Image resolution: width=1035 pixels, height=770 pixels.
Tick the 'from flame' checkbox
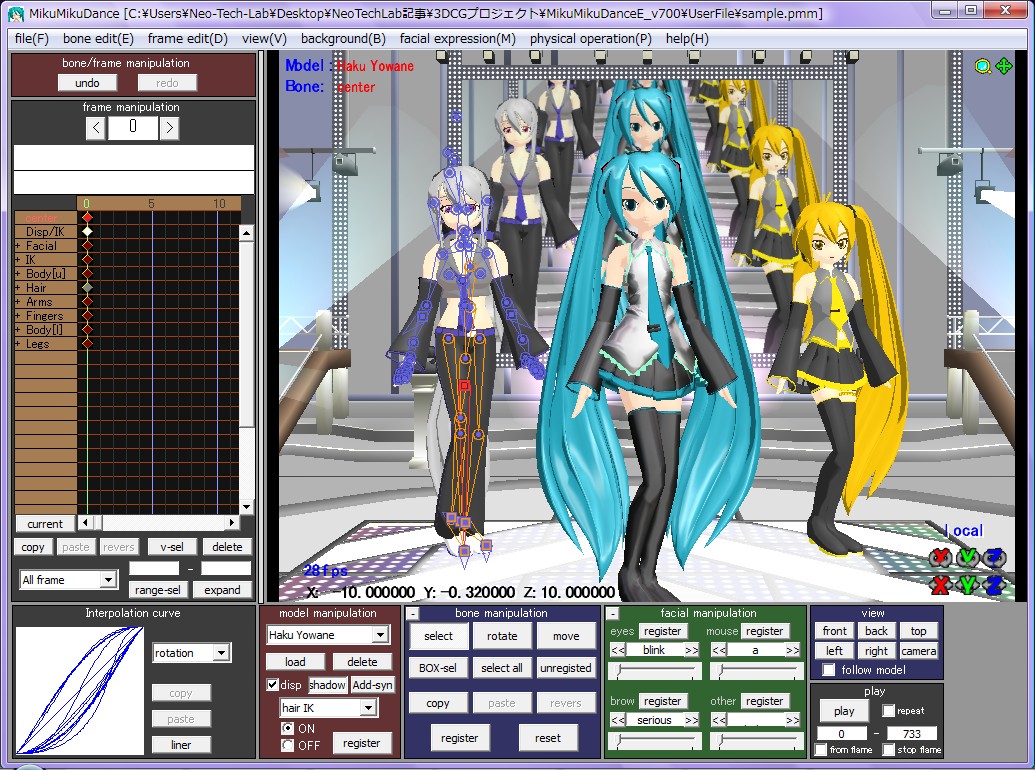[x=821, y=750]
